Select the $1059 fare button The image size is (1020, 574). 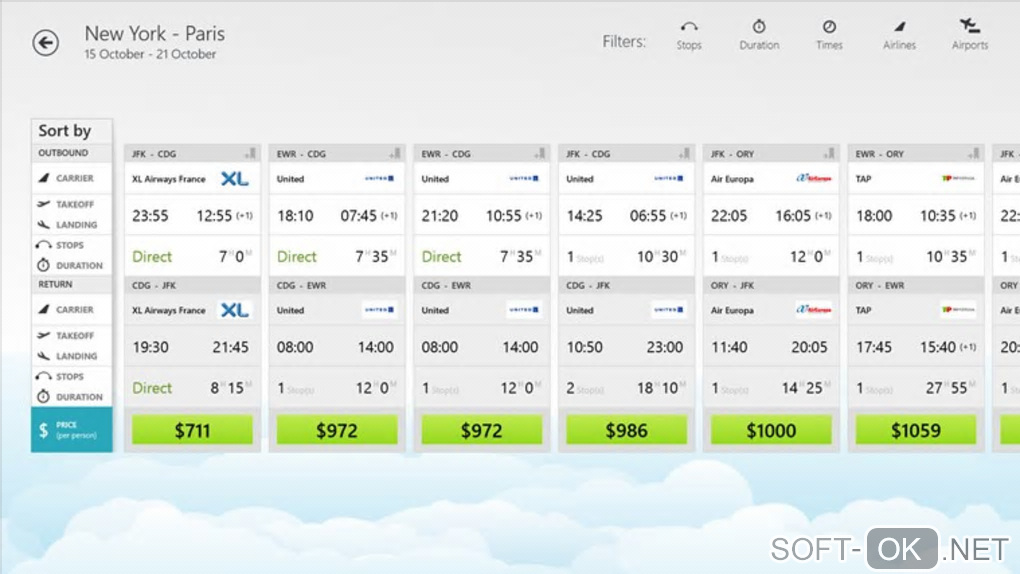916,430
